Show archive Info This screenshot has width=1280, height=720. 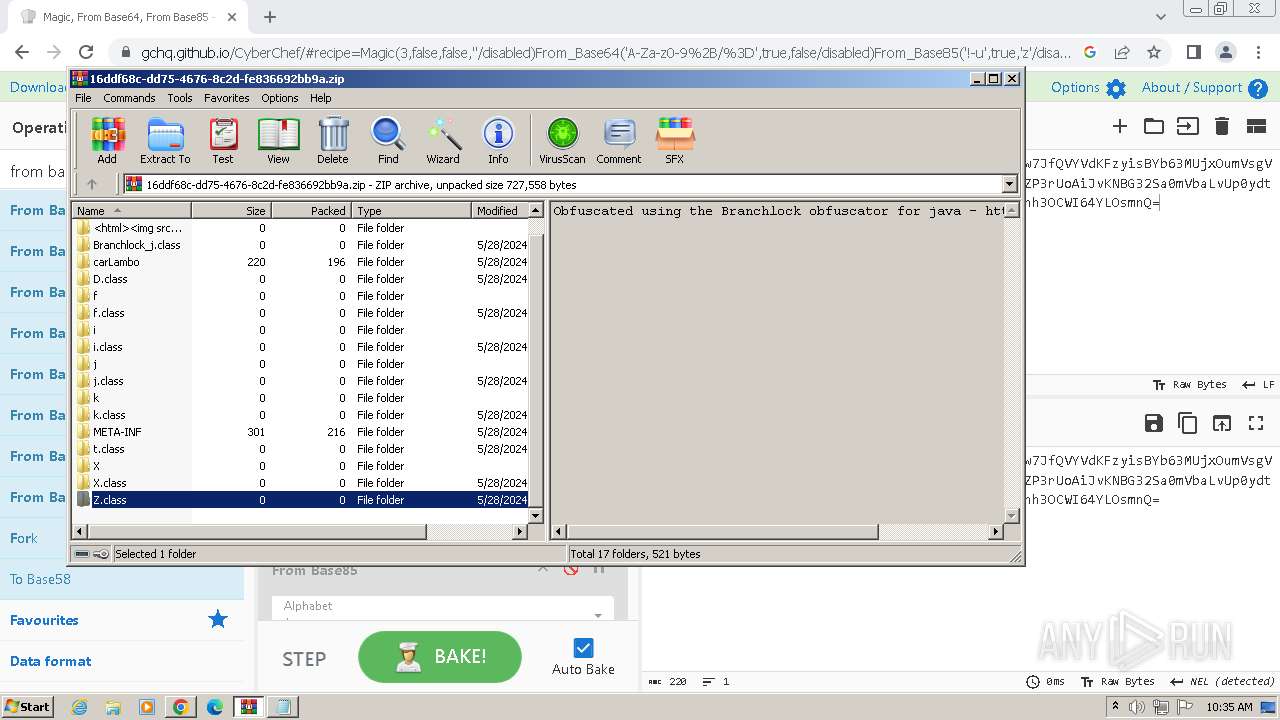click(x=498, y=140)
